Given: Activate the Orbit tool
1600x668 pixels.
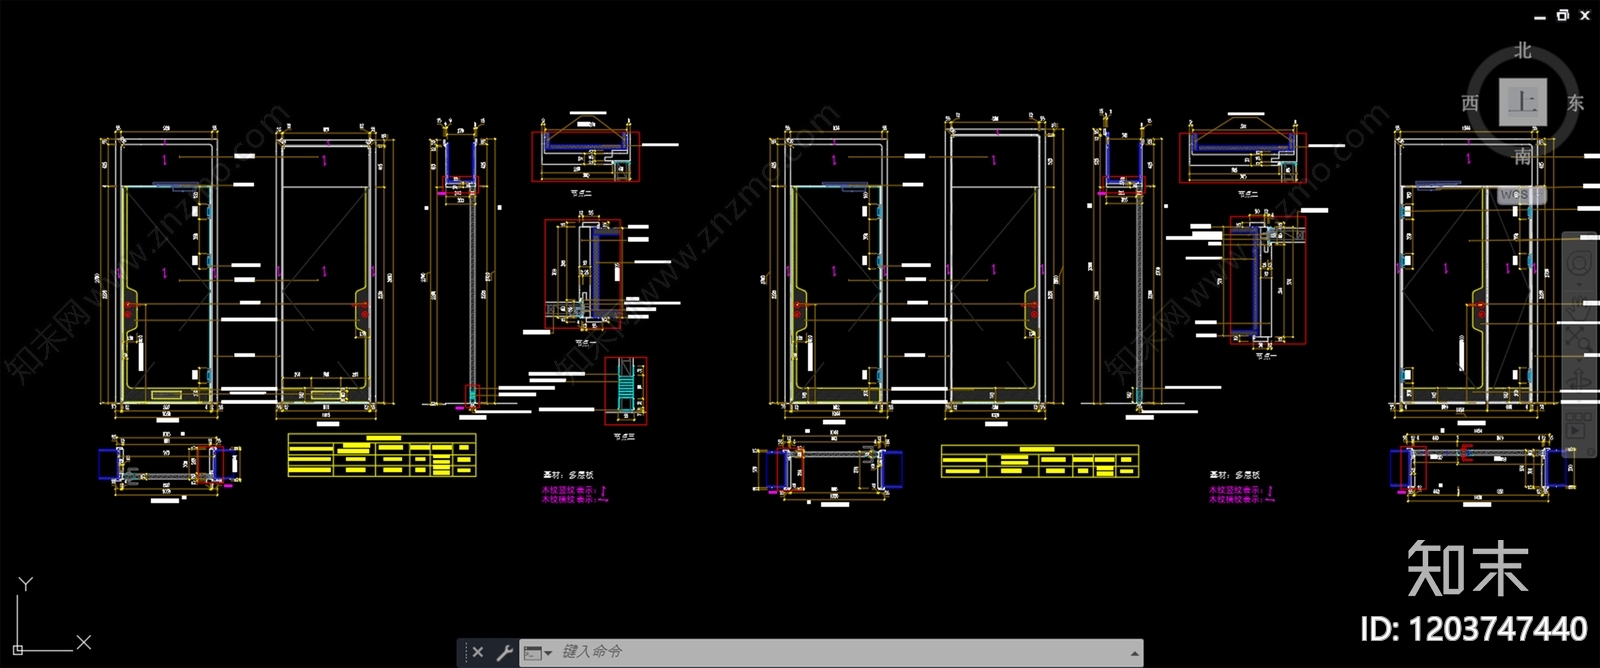Looking at the screenshot, I should (x=1578, y=380).
